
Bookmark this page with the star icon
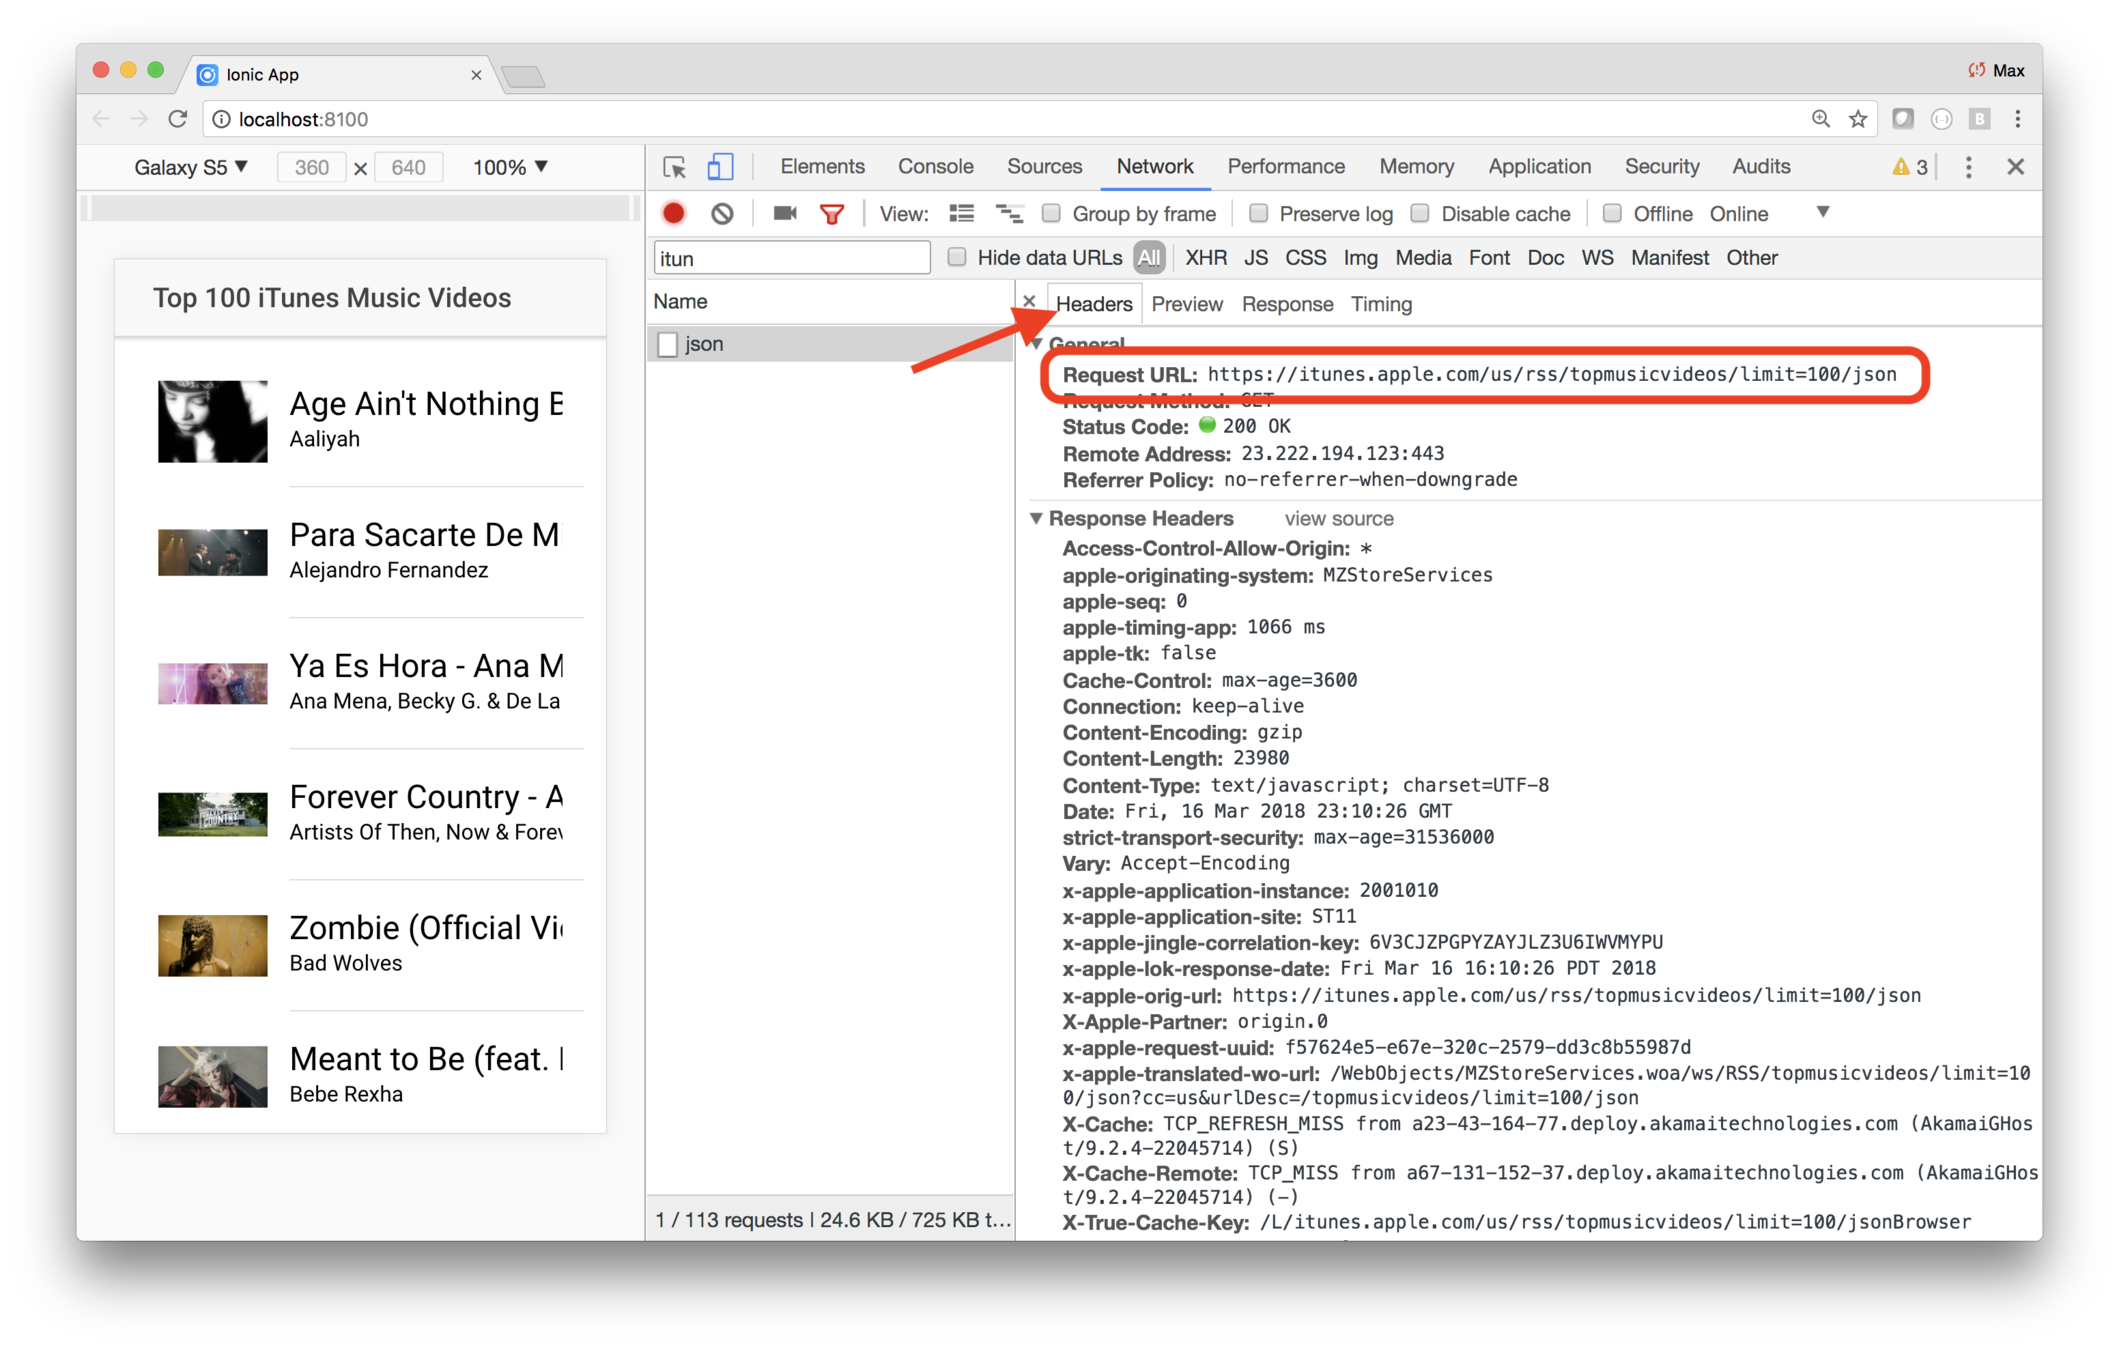1858,119
